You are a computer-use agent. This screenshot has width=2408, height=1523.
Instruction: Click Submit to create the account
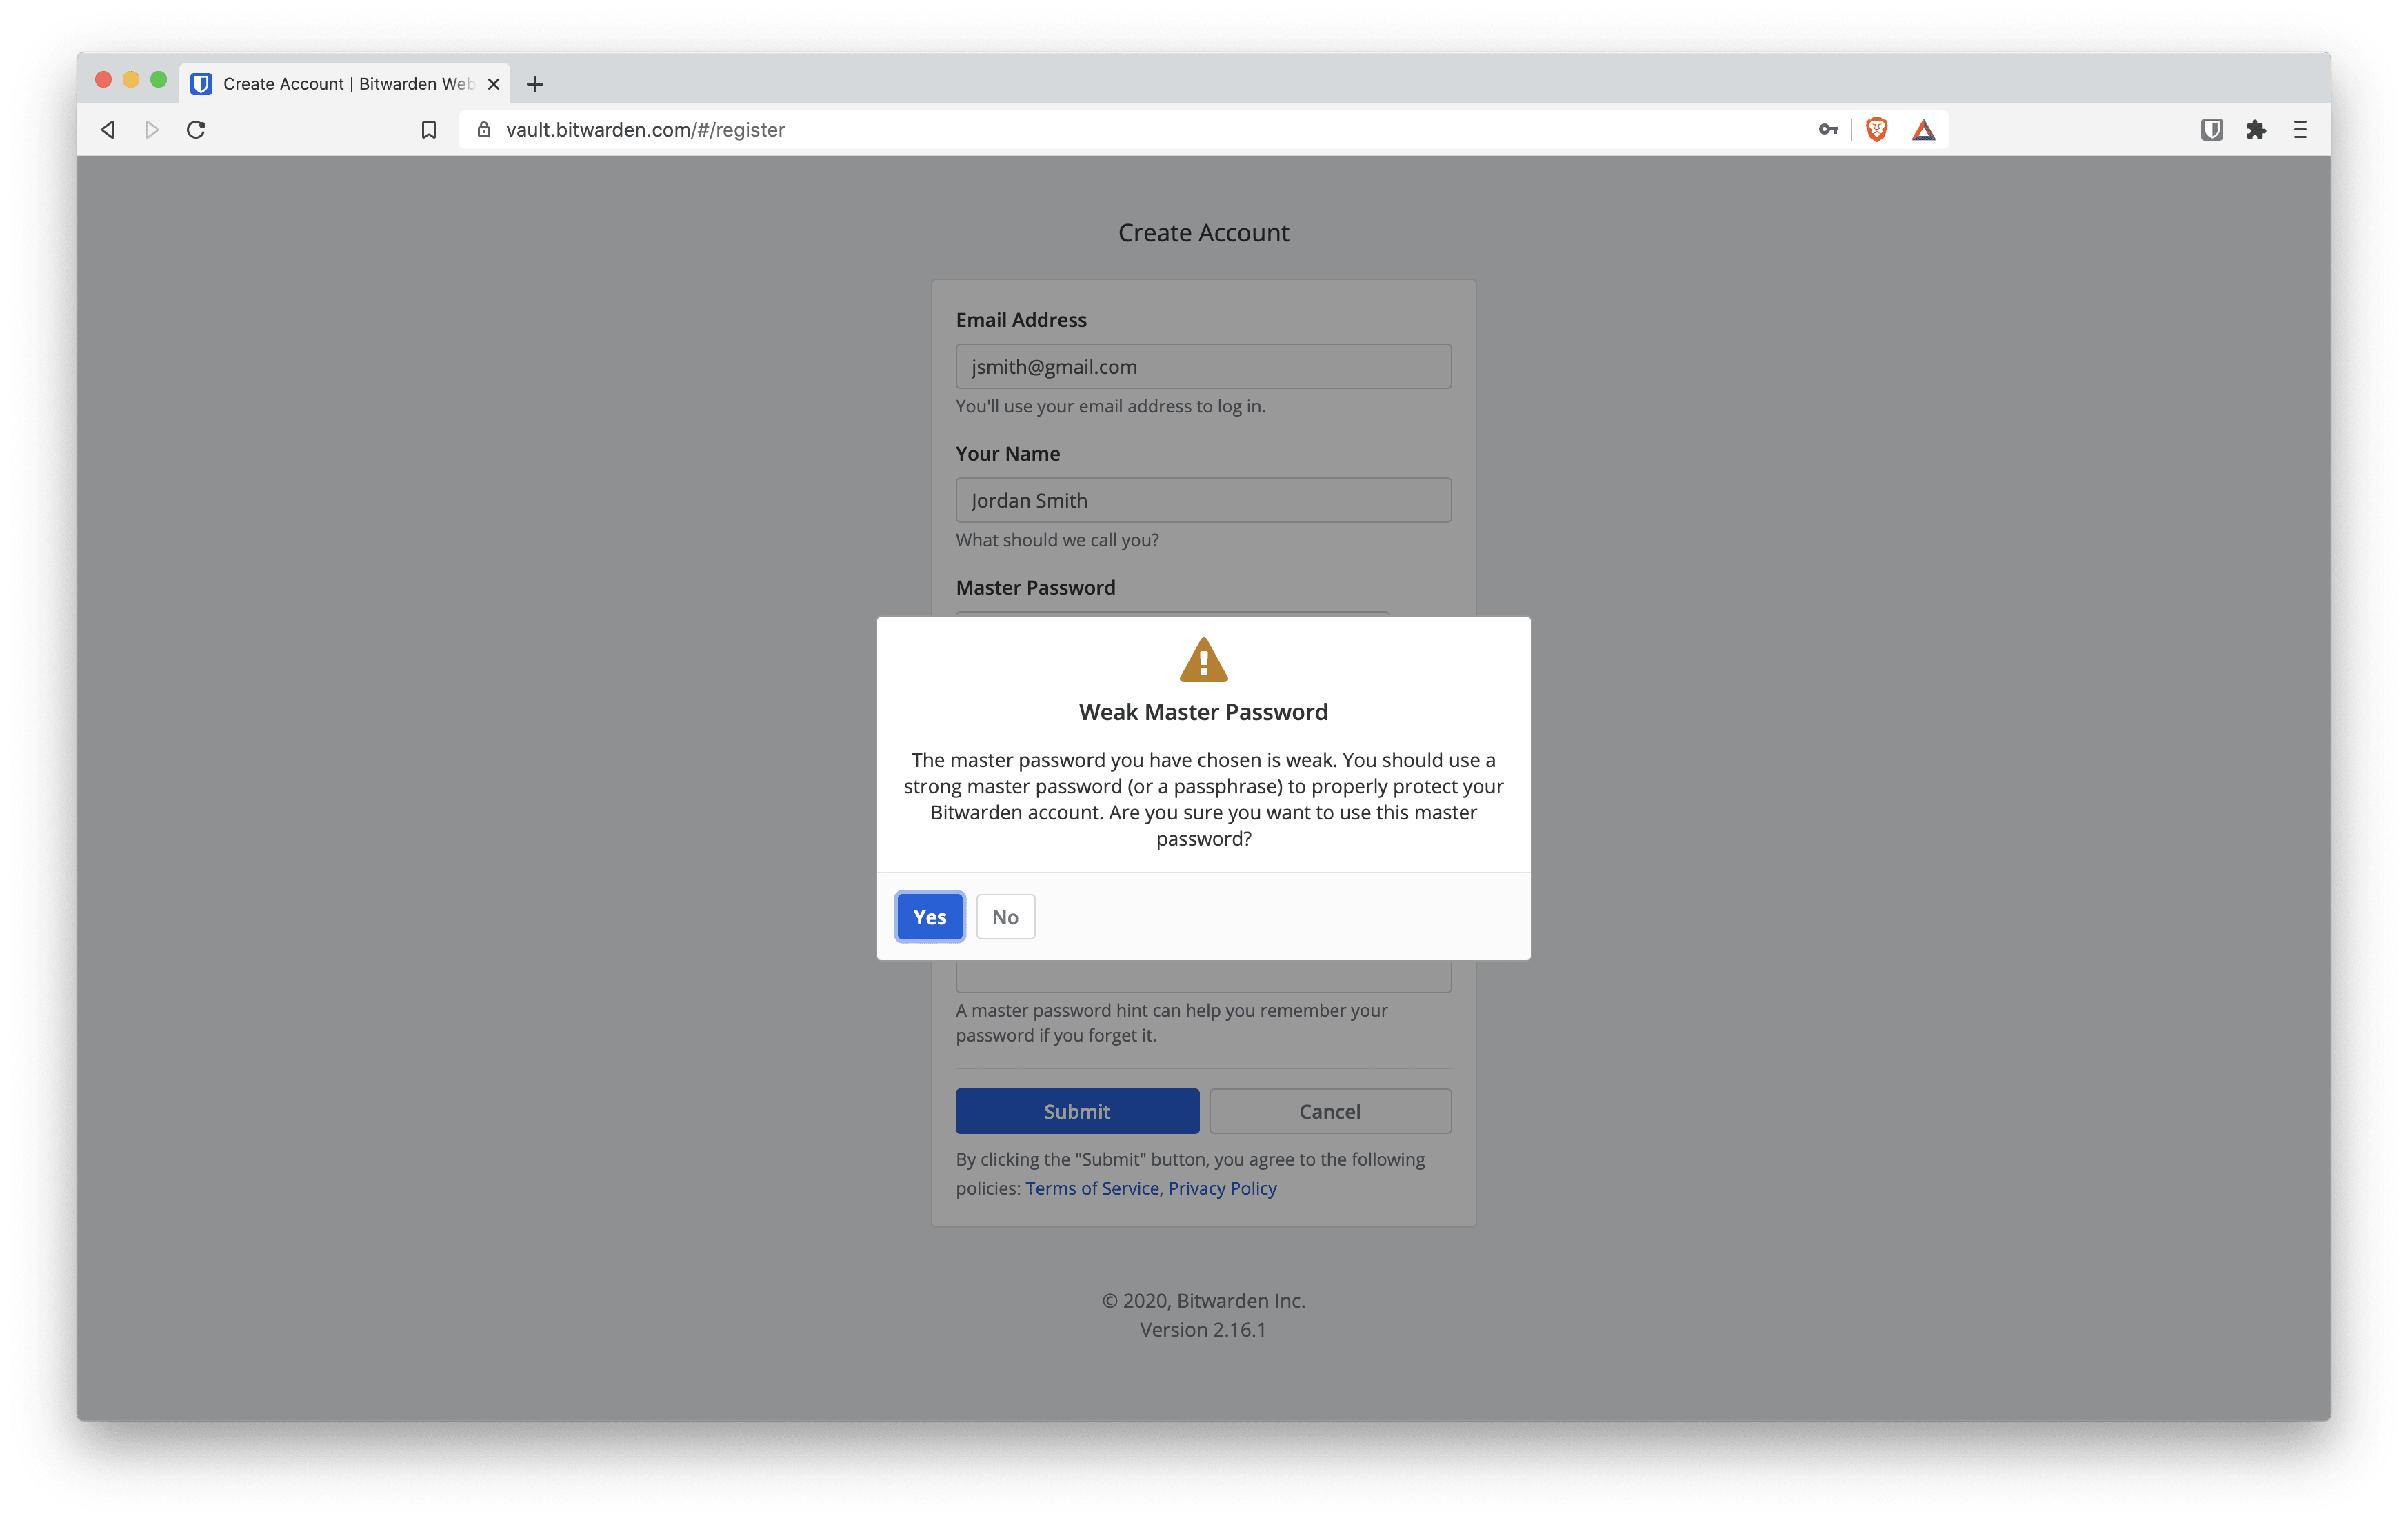coord(1077,1111)
